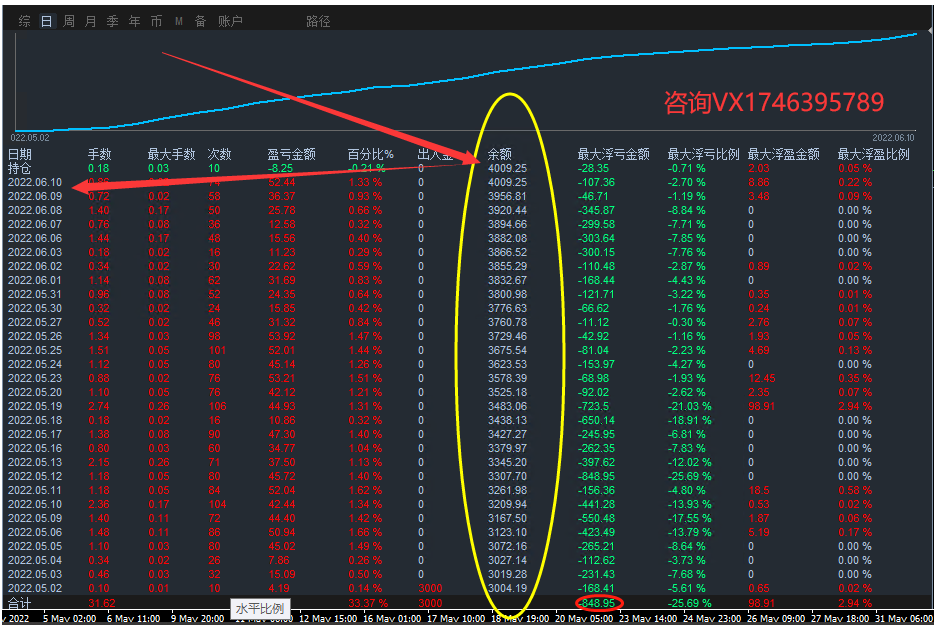Select the 日 daily tab
Image resolution: width=938 pixels, height=625 pixels.
coord(47,22)
